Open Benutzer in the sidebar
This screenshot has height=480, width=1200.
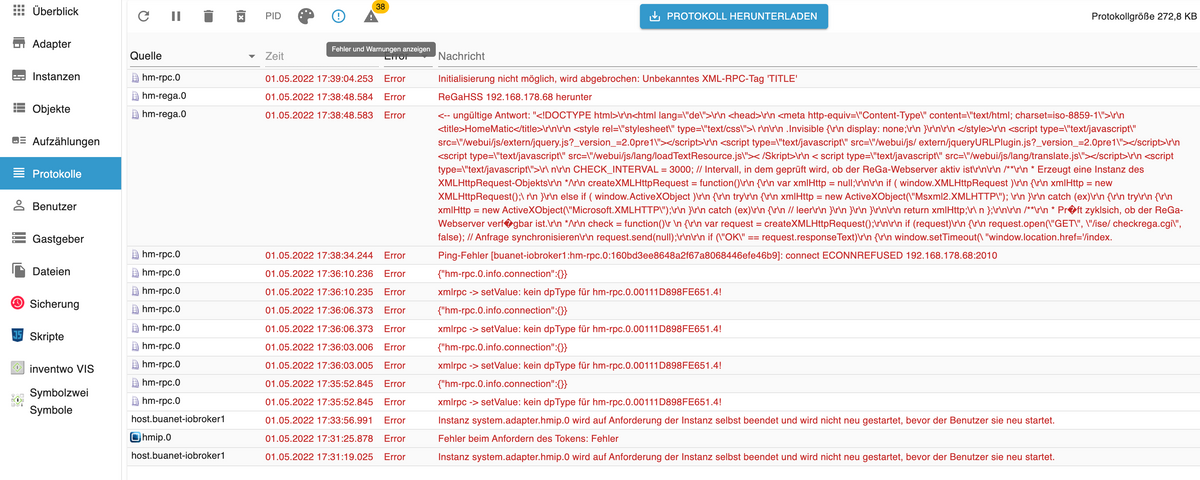coord(56,206)
